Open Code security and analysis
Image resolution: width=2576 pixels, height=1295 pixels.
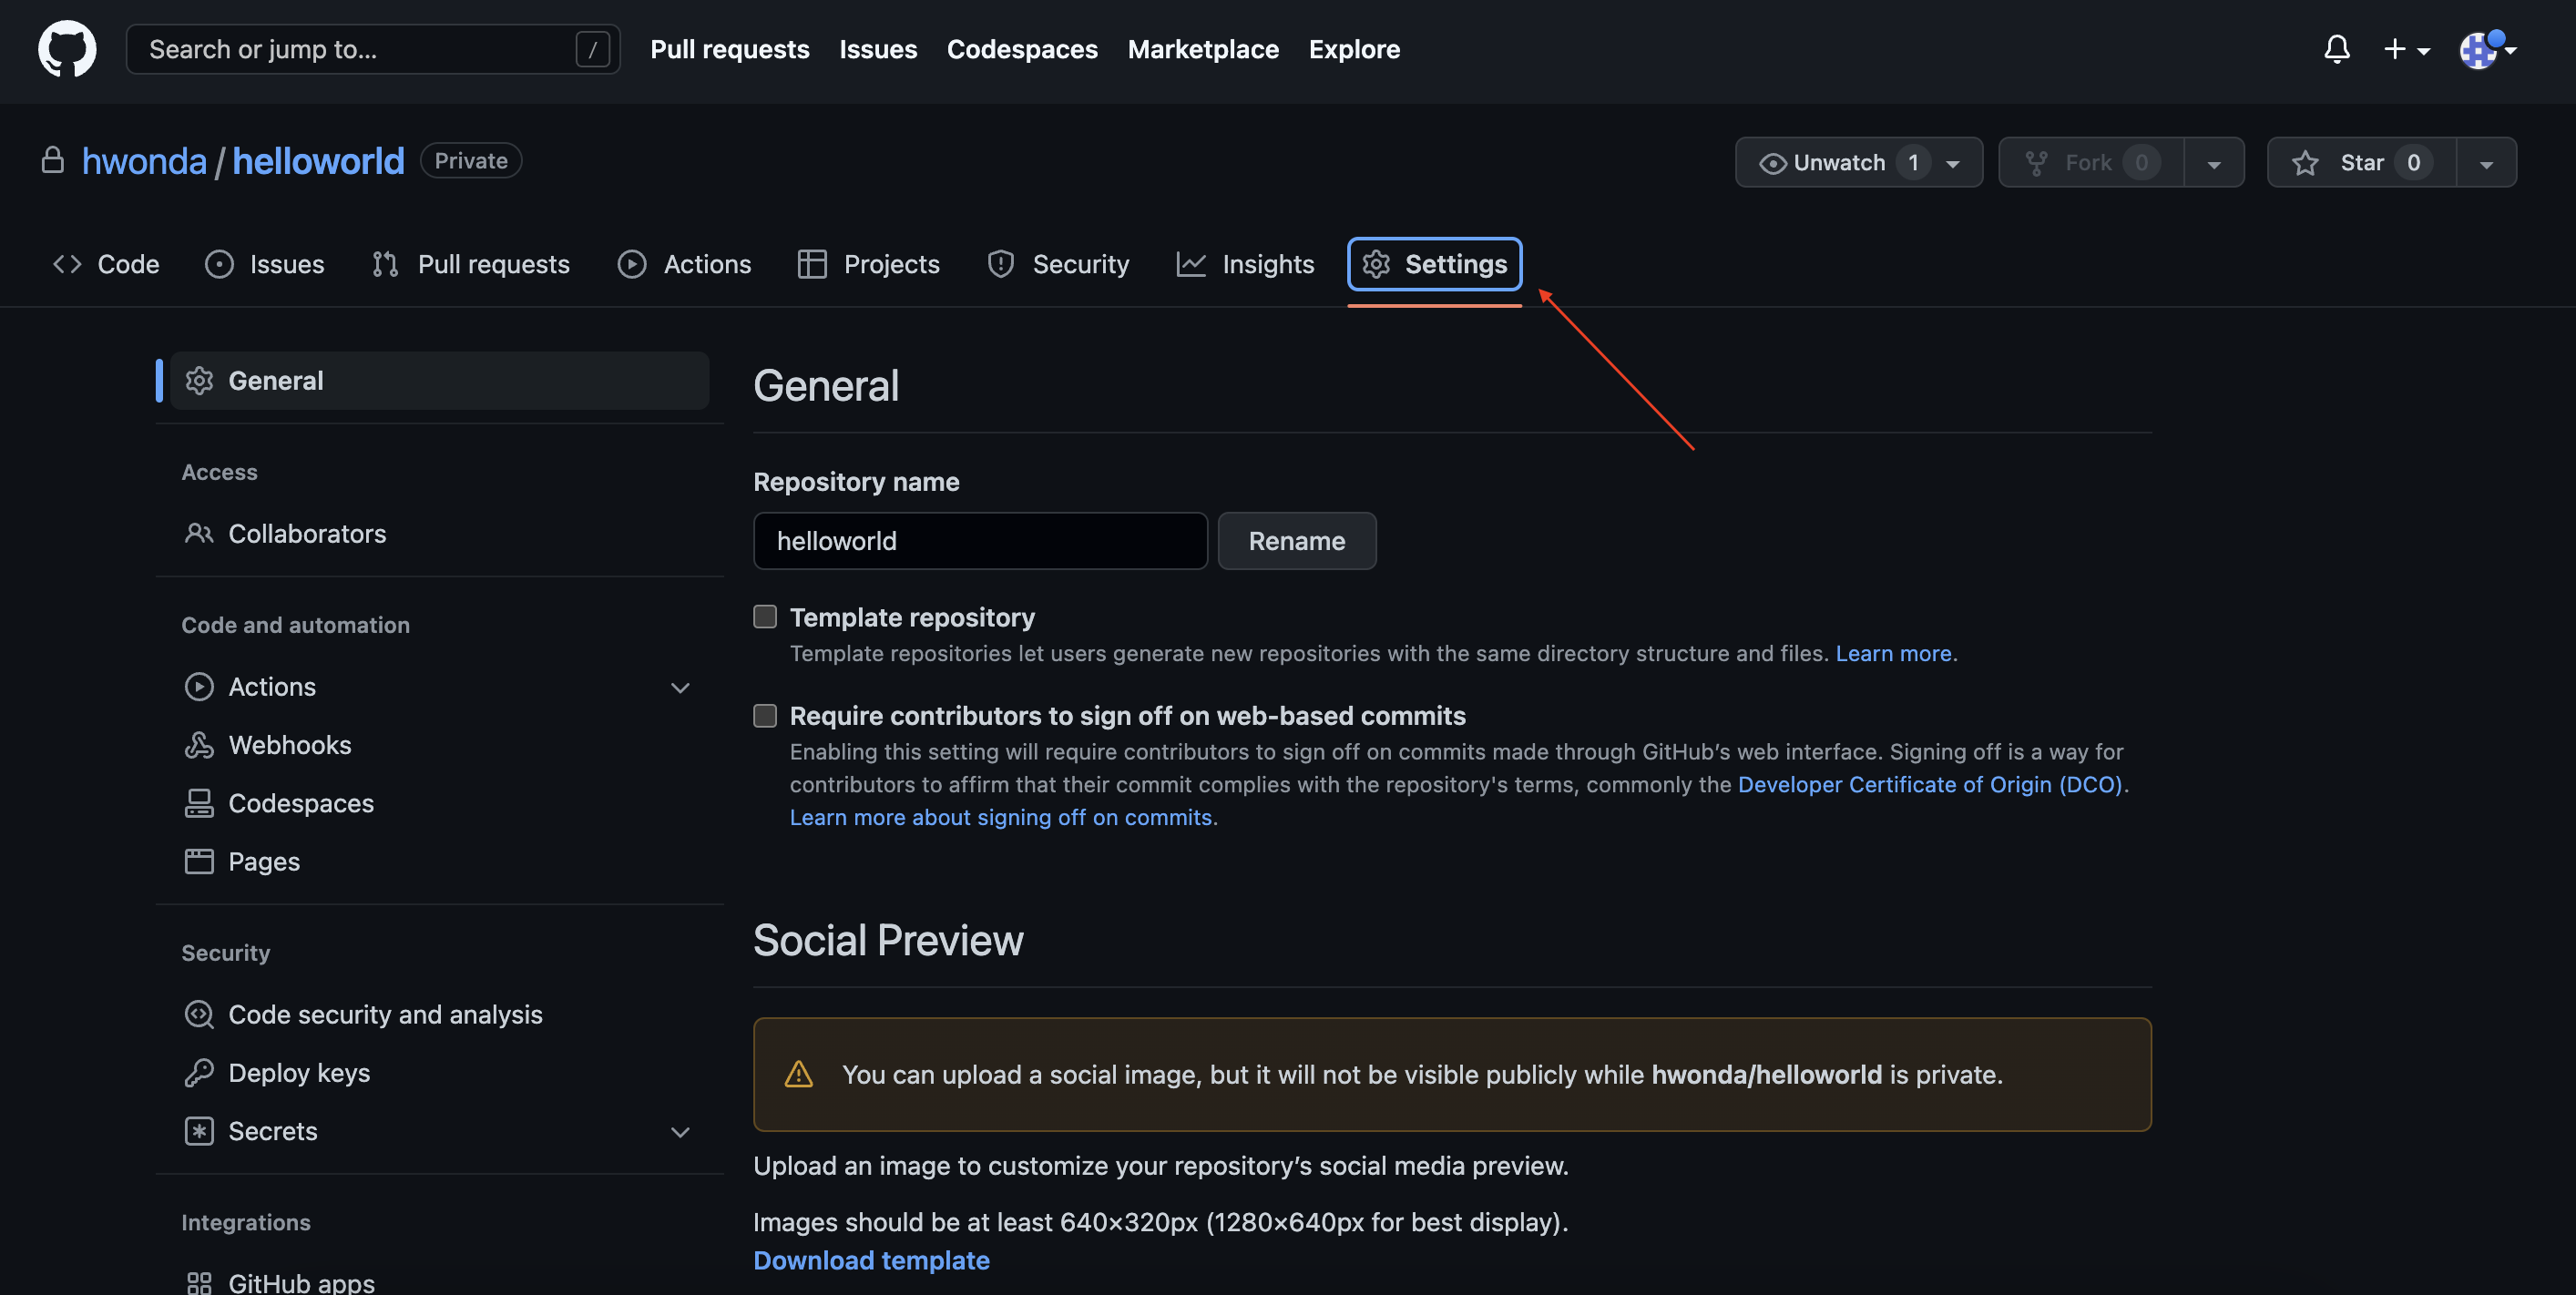[384, 1014]
